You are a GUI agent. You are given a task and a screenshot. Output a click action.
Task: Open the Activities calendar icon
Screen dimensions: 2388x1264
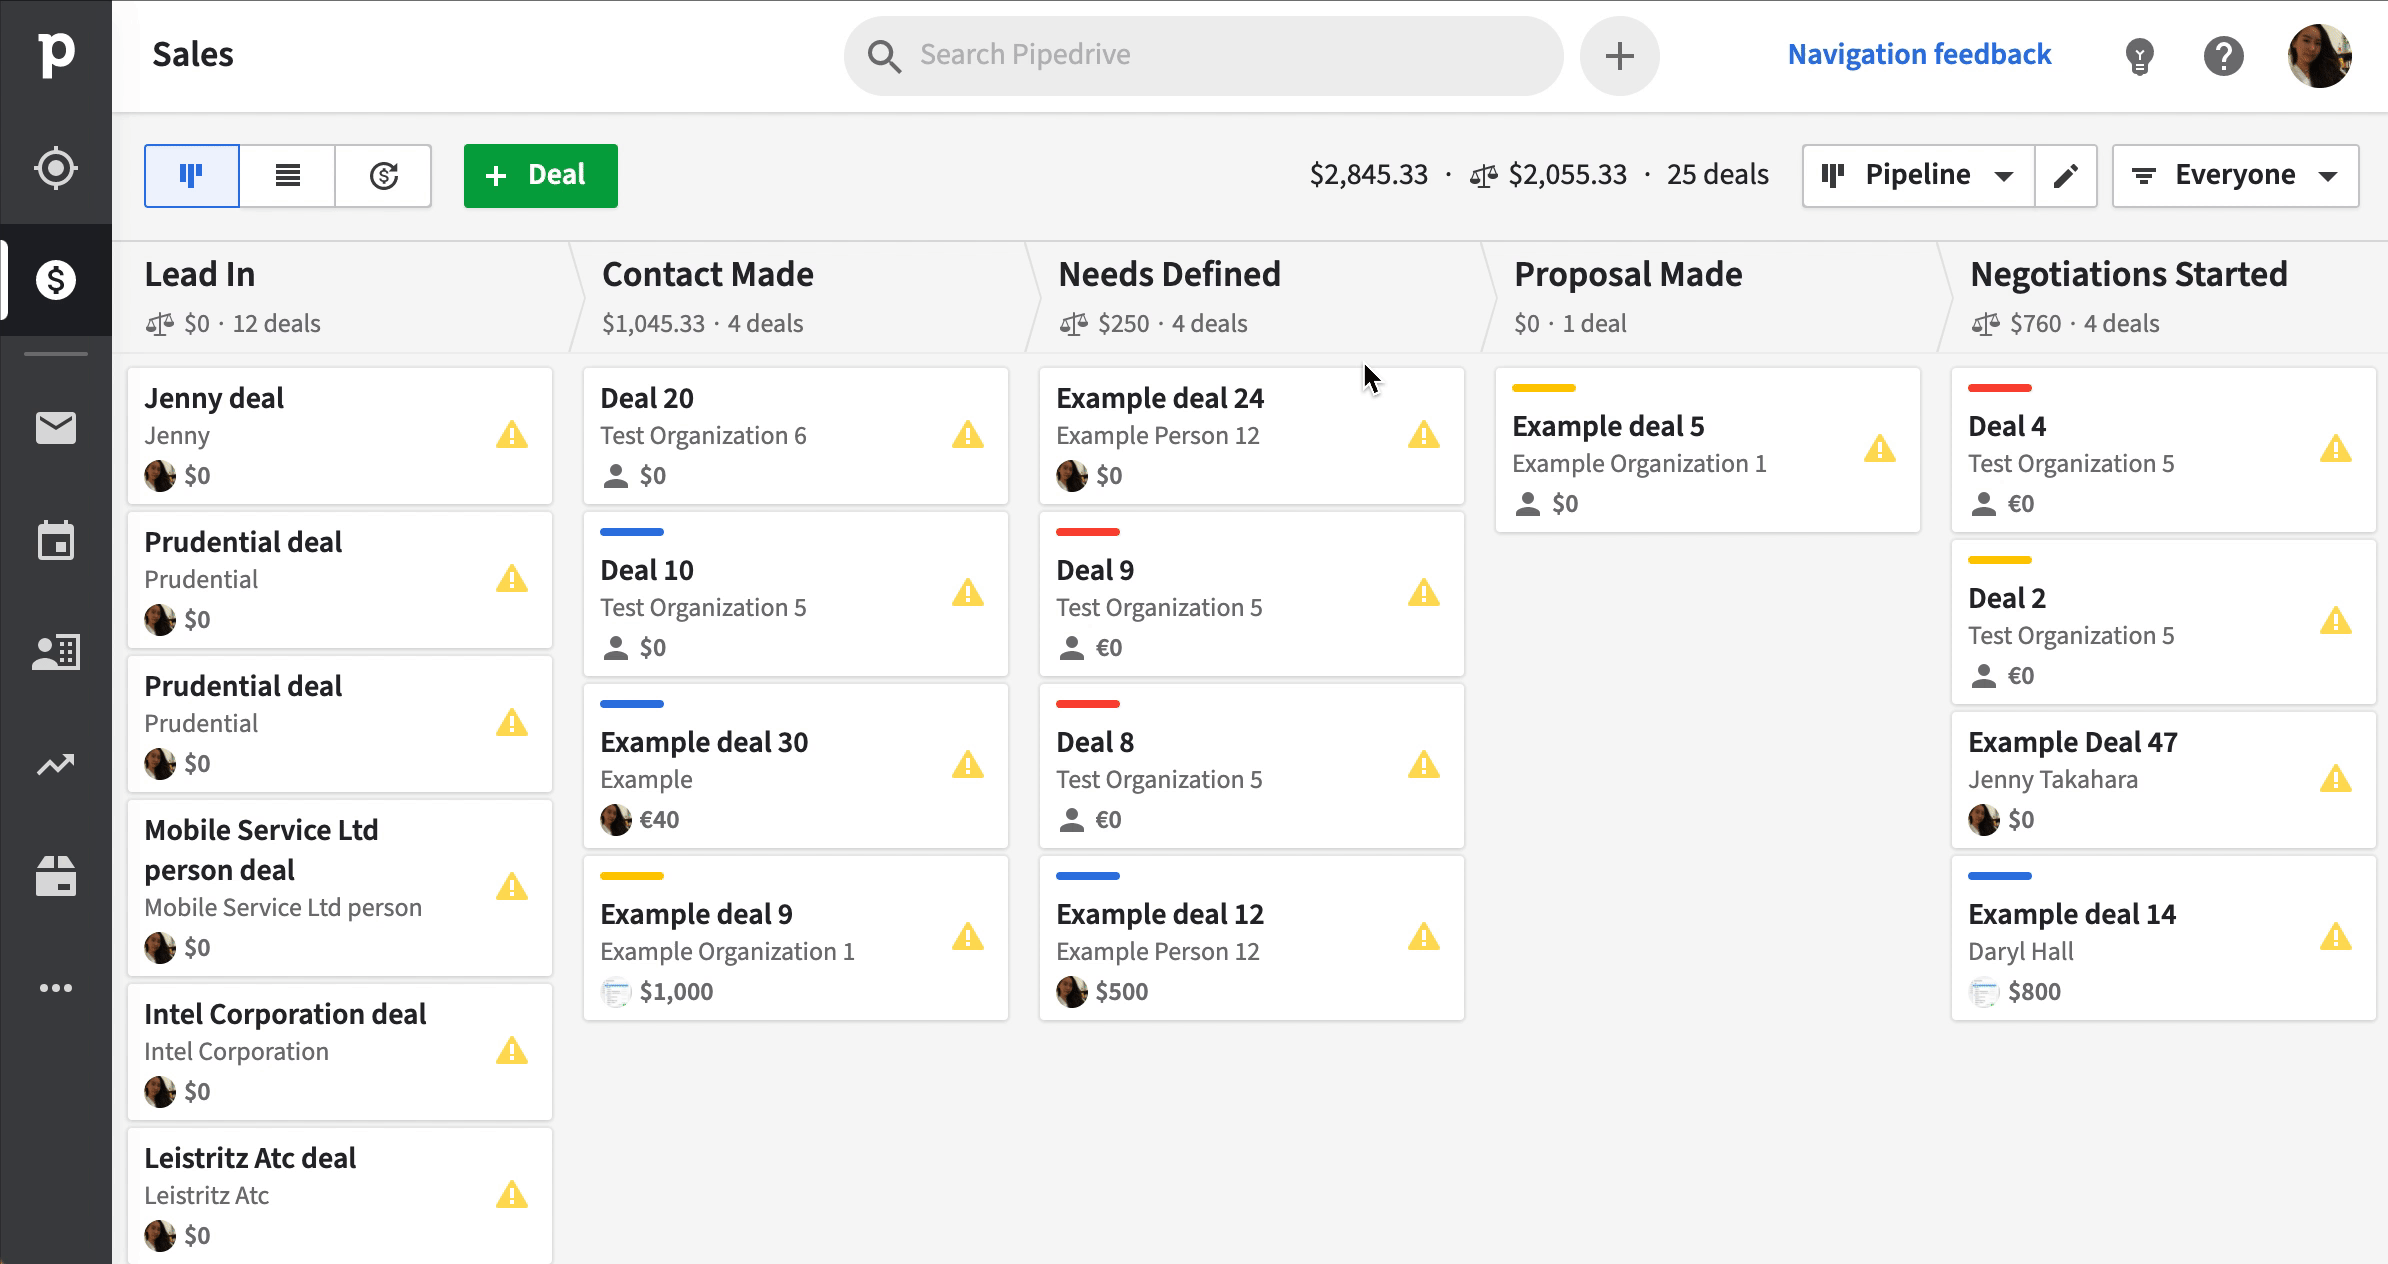pyautogui.click(x=56, y=540)
